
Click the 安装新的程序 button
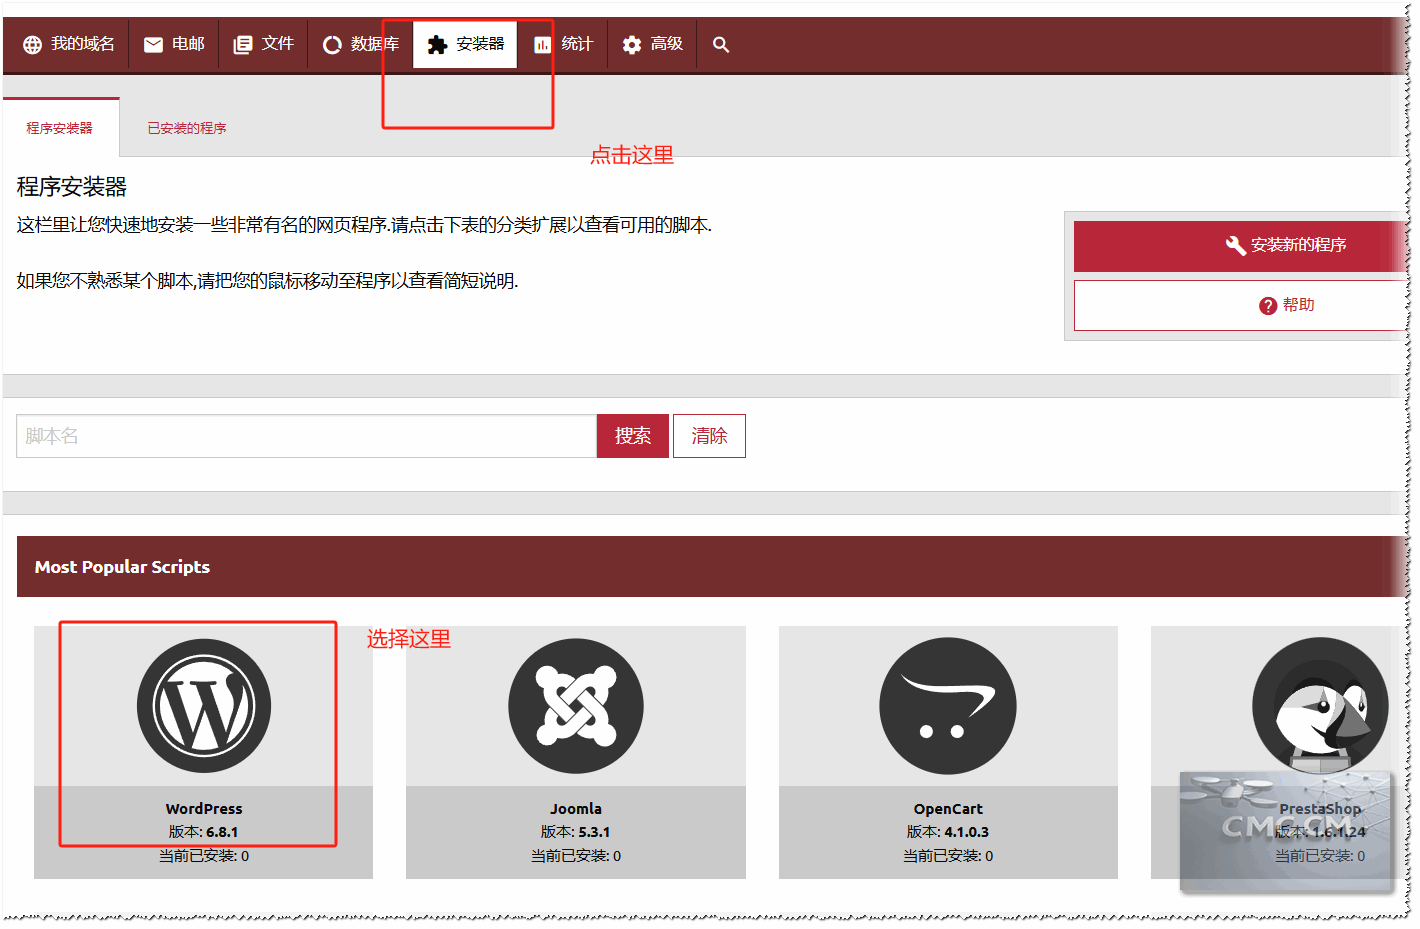click(x=1240, y=246)
